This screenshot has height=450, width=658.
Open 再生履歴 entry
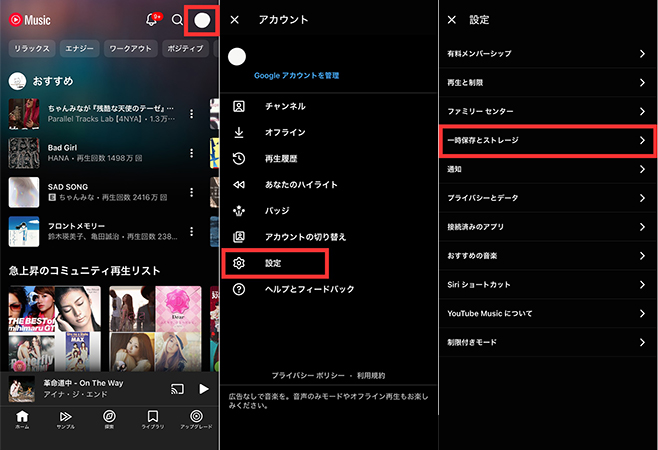pos(329,158)
